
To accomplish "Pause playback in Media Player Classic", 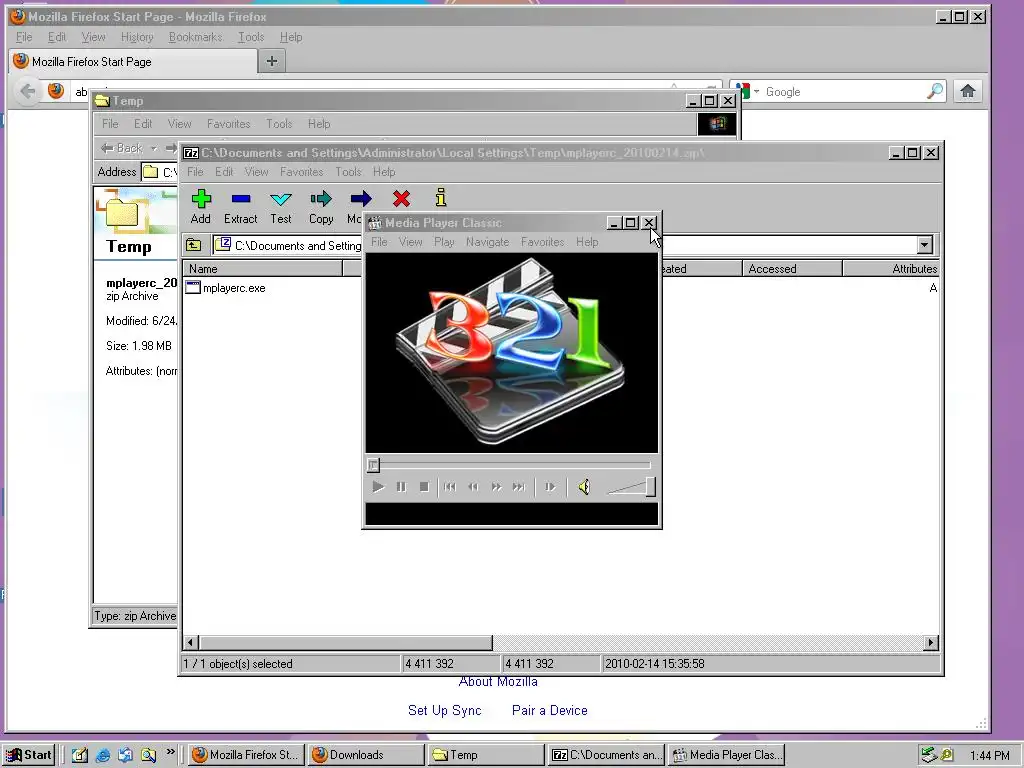I will click(x=401, y=487).
